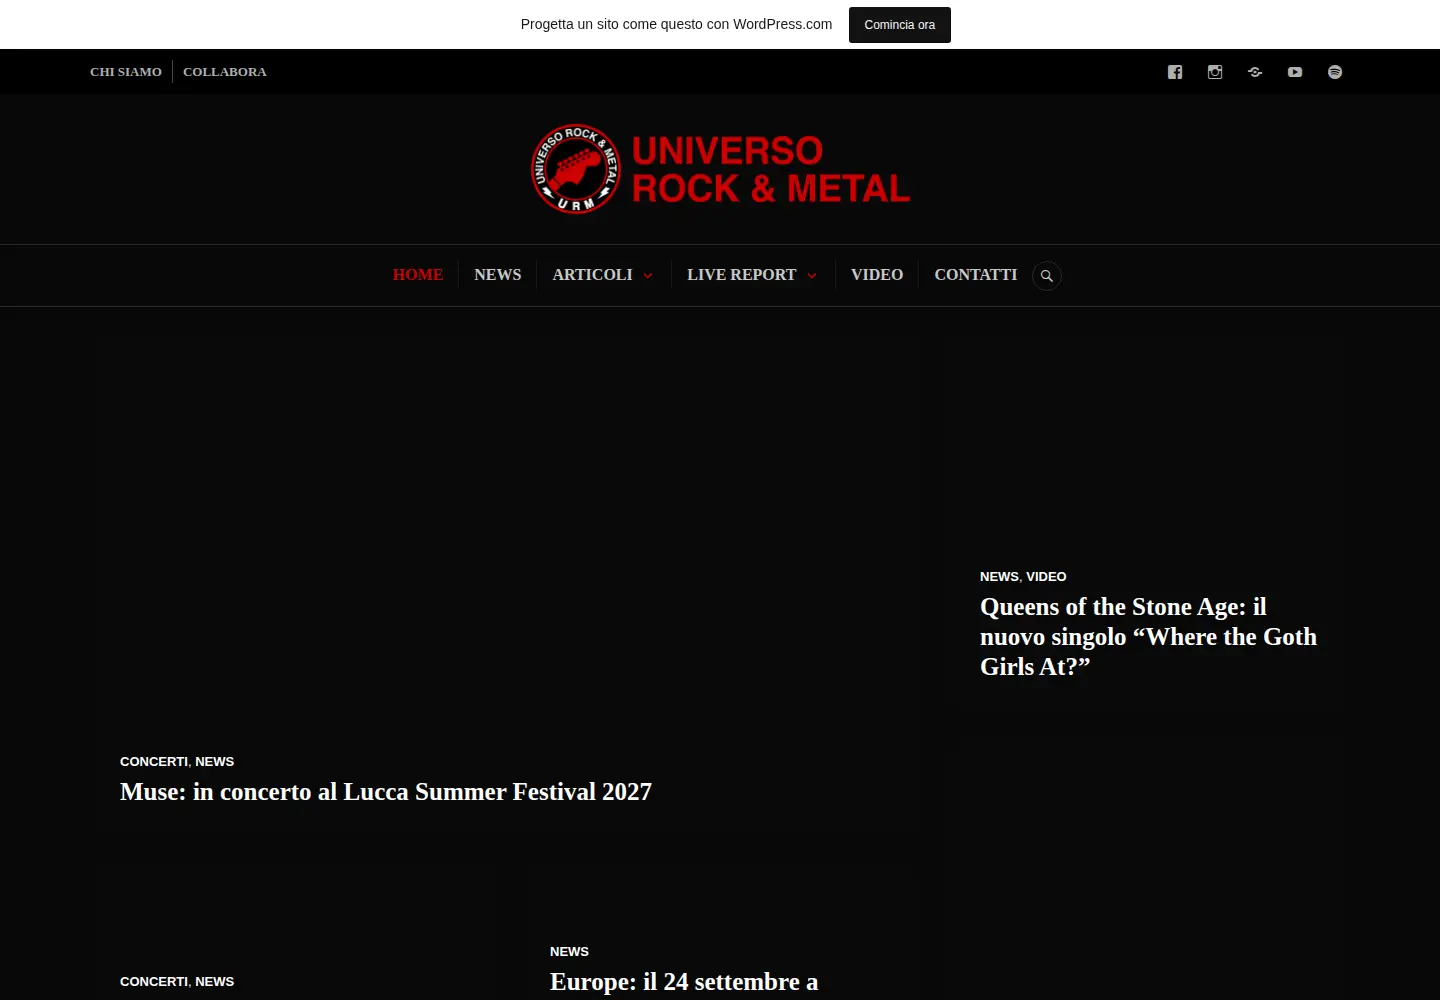Open the Instagram social icon
The height and width of the screenshot is (1000, 1440).
tap(1215, 72)
